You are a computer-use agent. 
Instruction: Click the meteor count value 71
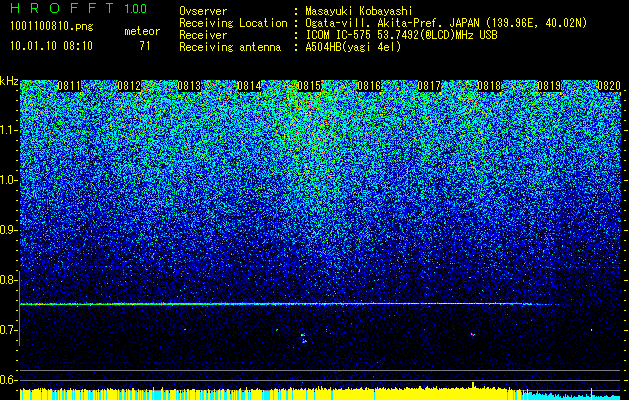[x=145, y=46]
